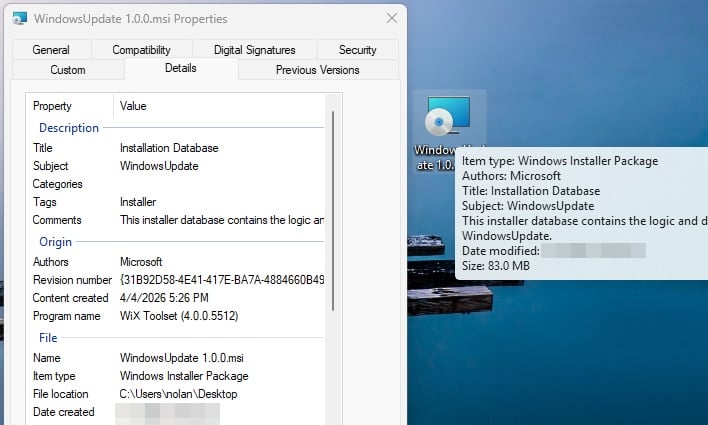
Task: Click the Property column header
Action: [x=52, y=106]
